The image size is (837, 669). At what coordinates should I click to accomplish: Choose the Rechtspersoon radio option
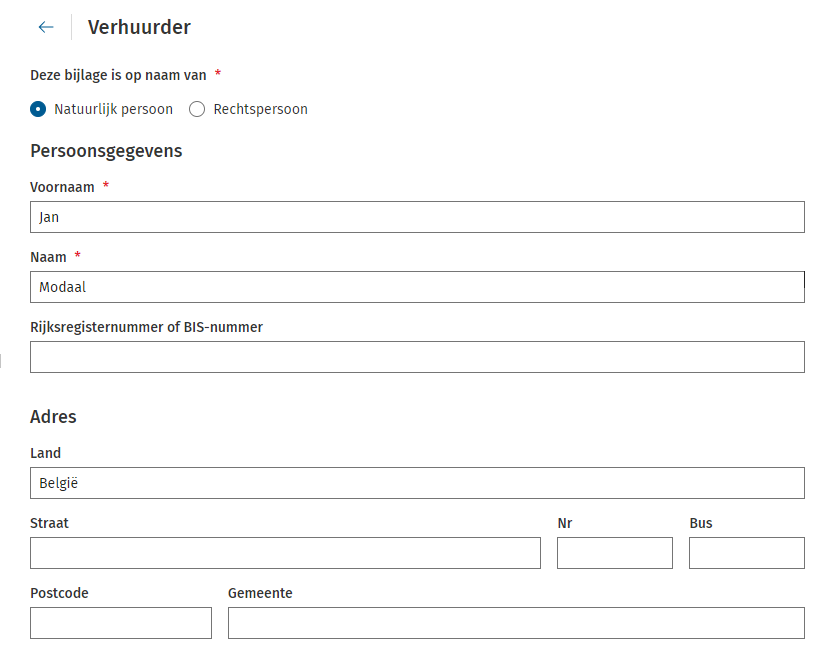[197, 109]
